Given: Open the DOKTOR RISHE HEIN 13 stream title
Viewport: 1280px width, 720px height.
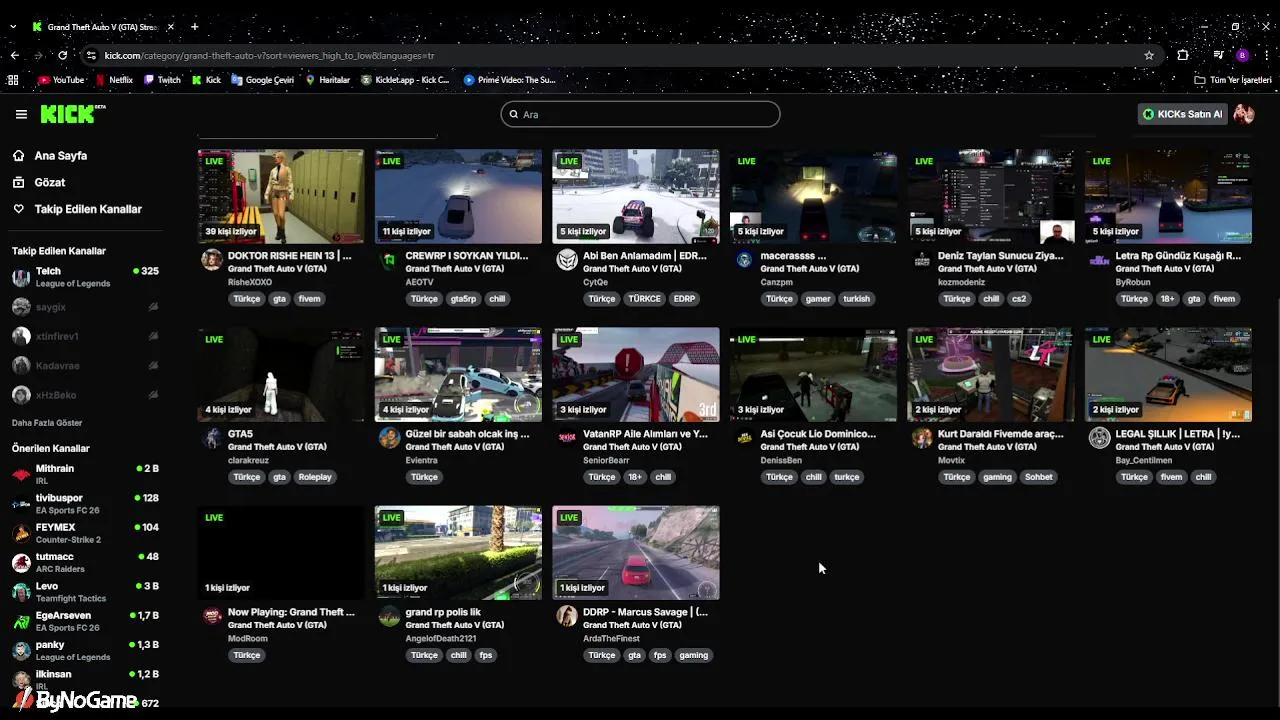Looking at the screenshot, I should point(290,256).
